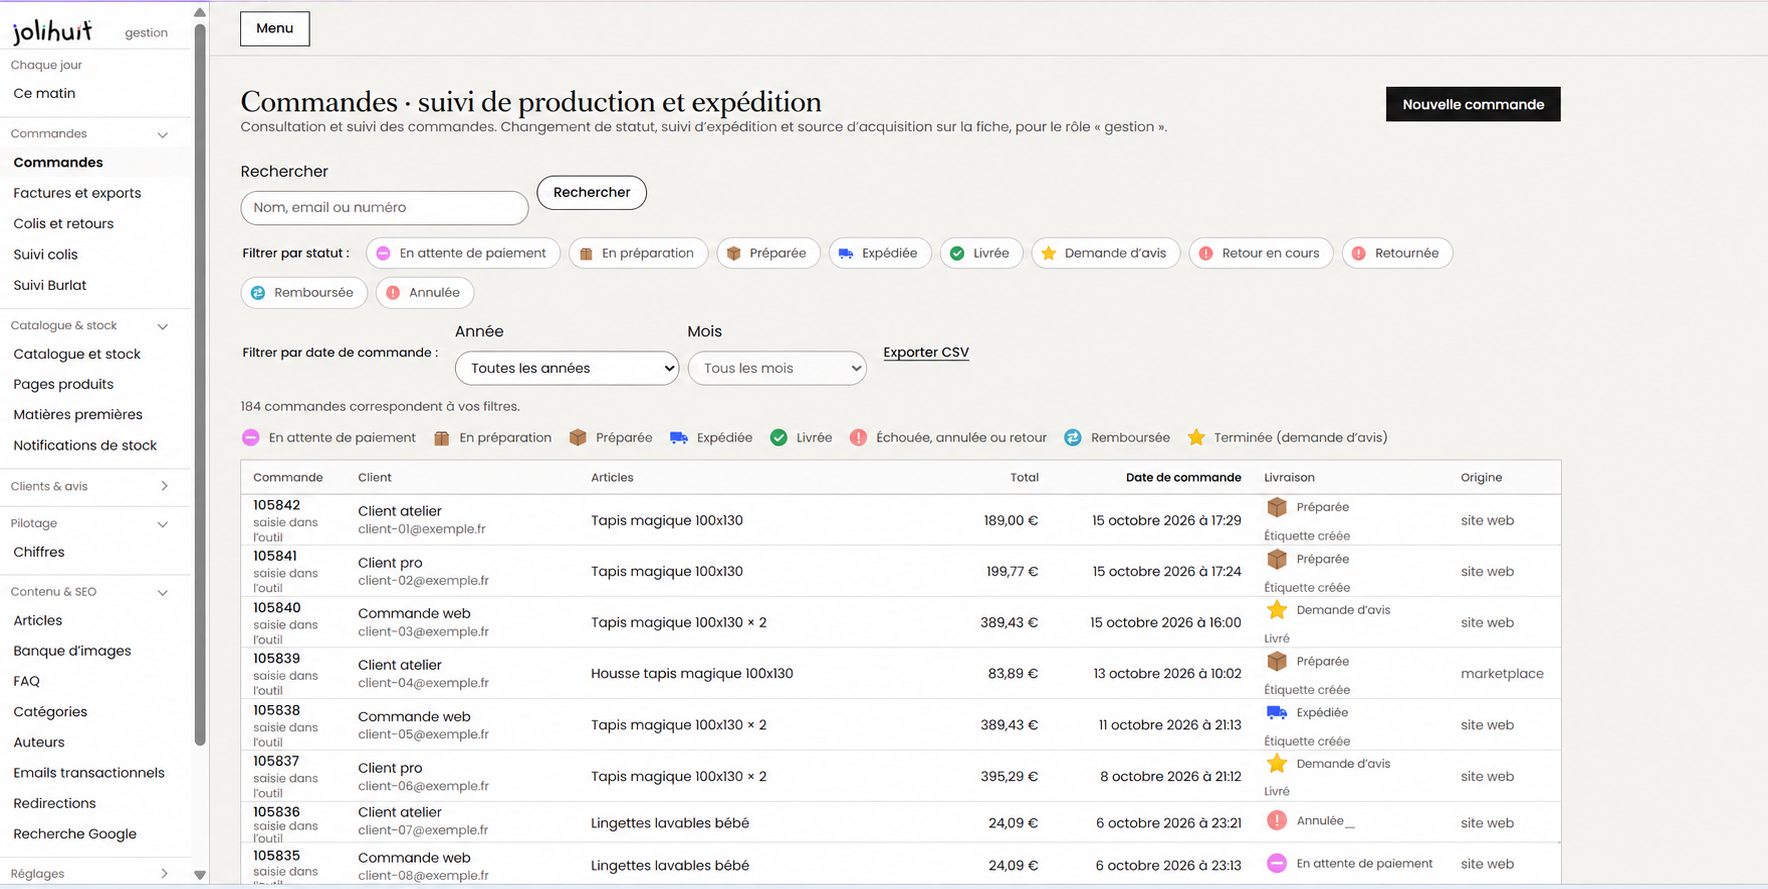Click the pink icon in order 105835 row
1768x889 pixels.
(x=1277, y=863)
